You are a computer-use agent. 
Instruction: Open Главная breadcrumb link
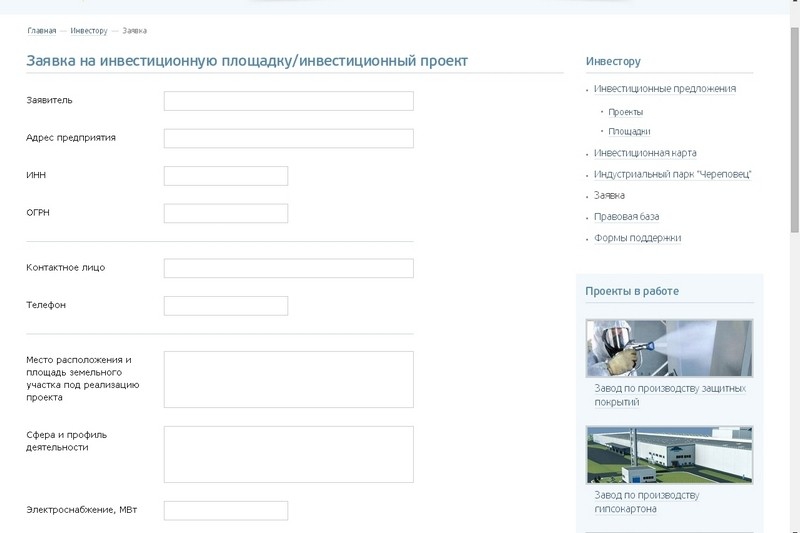[41, 31]
